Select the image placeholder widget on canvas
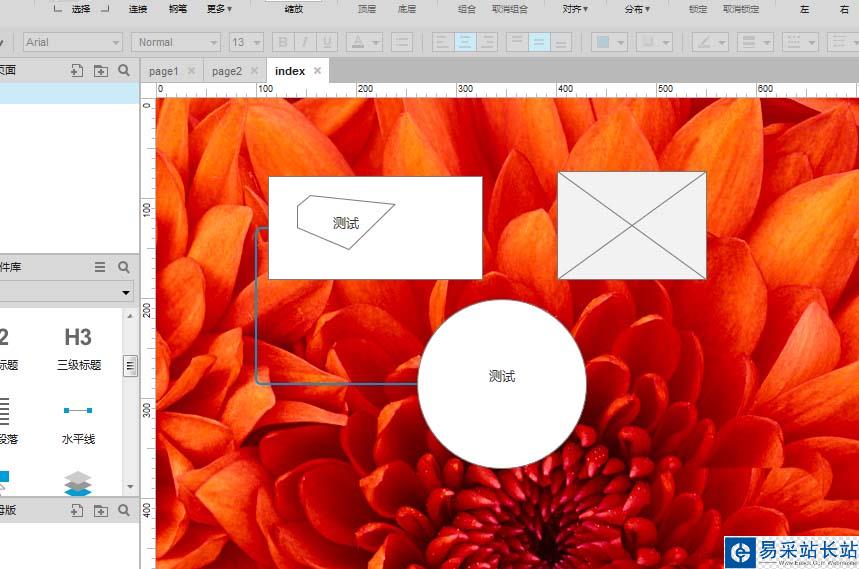The height and width of the screenshot is (569, 859). pos(632,225)
